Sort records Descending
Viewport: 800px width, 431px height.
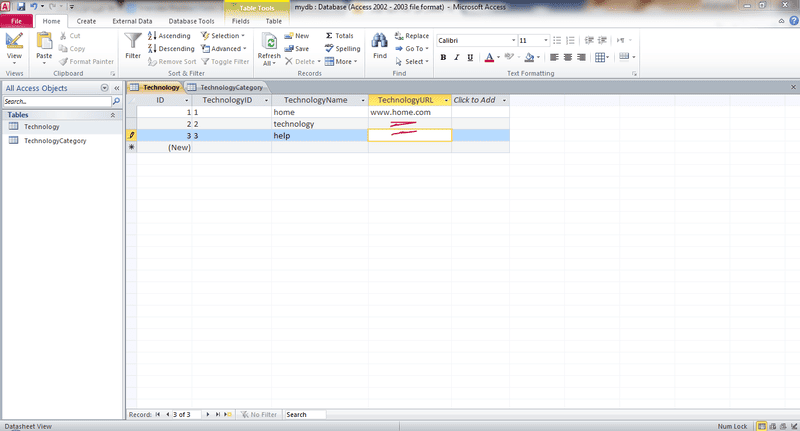tap(171, 48)
